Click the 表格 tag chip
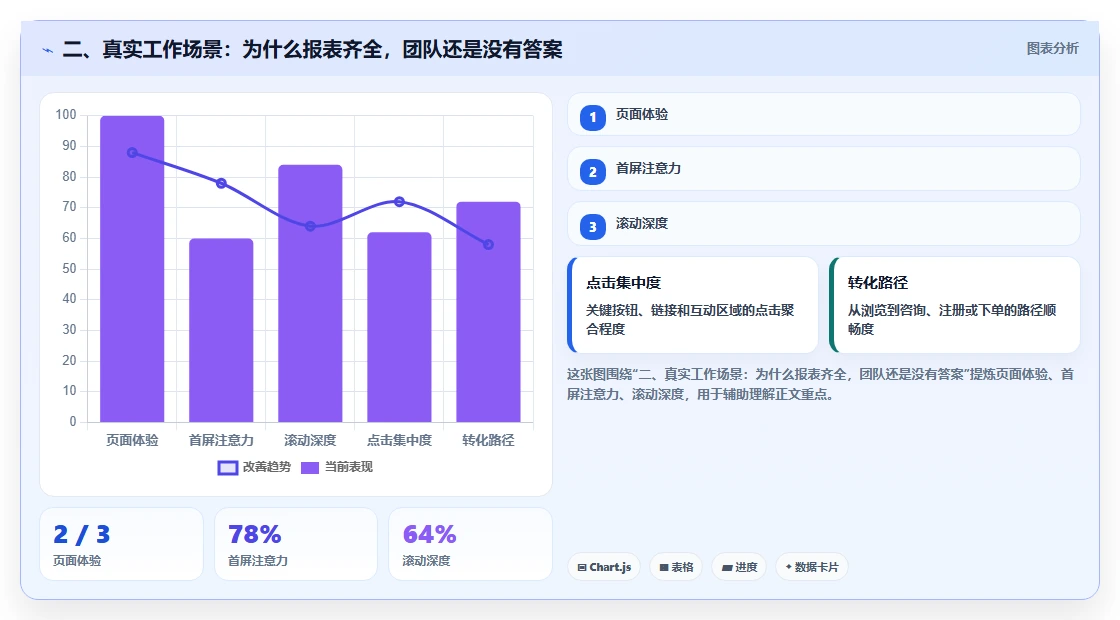Viewport: 1120px width, 620px height. [676, 567]
